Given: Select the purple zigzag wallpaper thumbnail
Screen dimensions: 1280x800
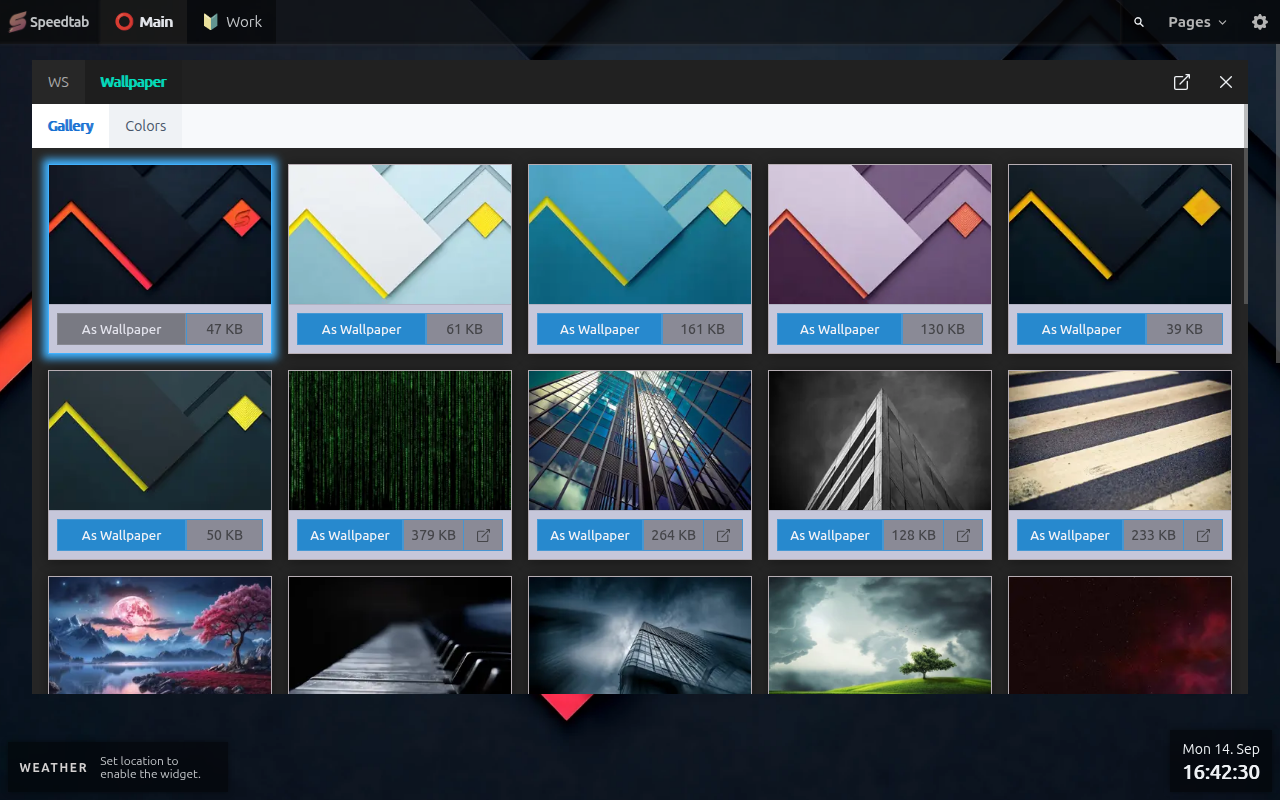Looking at the screenshot, I should coord(880,234).
